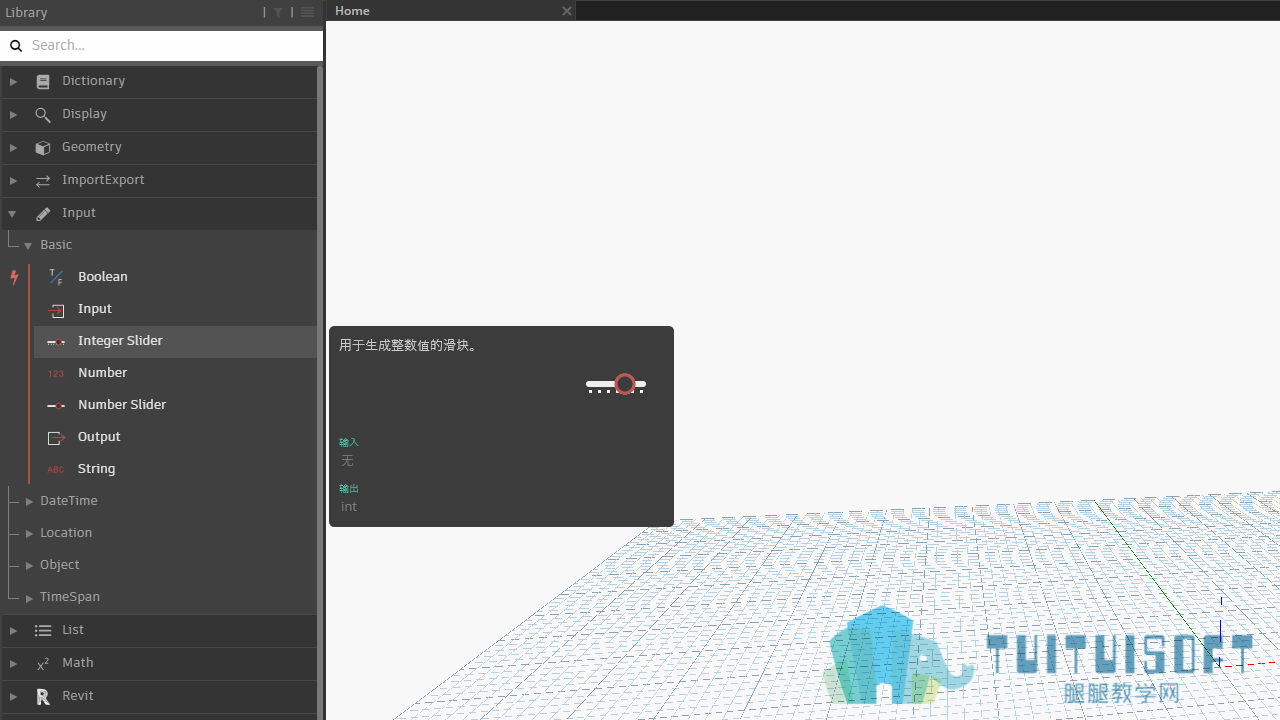Screen dimensions: 1280x720
Task: Click the library Search input field
Action: coord(162,45)
